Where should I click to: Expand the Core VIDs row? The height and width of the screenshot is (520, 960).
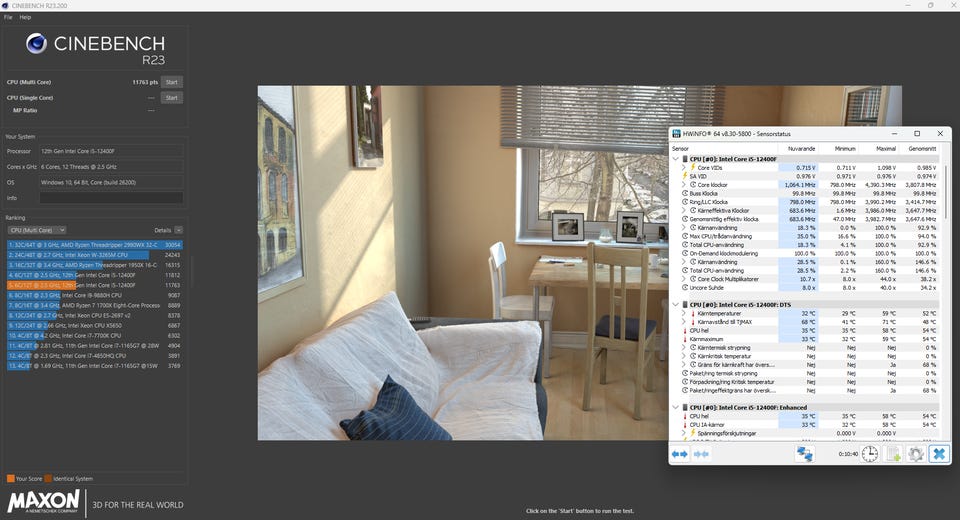pyautogui.click(x=684, y=167)
